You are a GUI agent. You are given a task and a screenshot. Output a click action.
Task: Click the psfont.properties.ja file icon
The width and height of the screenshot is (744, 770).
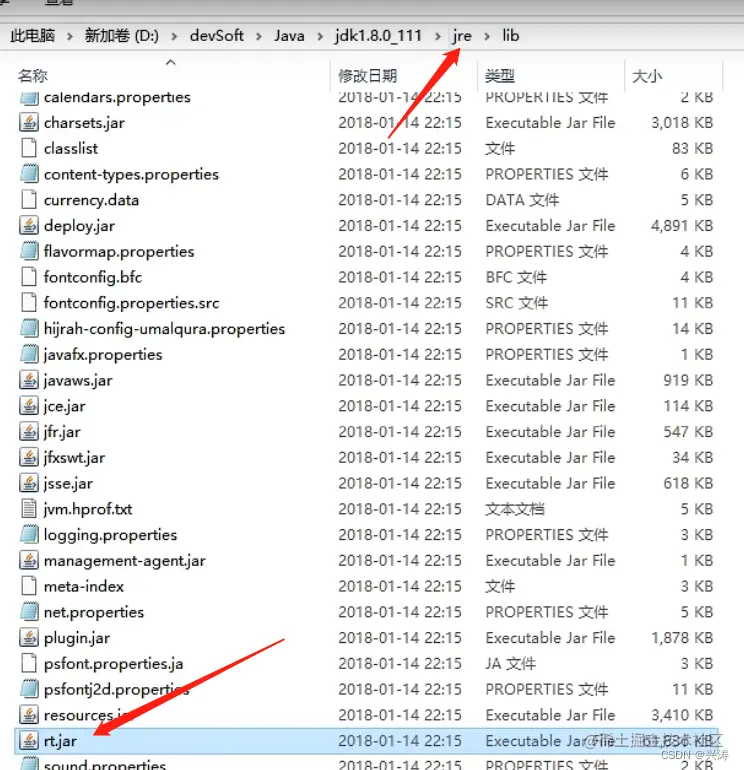pos(28,663)
